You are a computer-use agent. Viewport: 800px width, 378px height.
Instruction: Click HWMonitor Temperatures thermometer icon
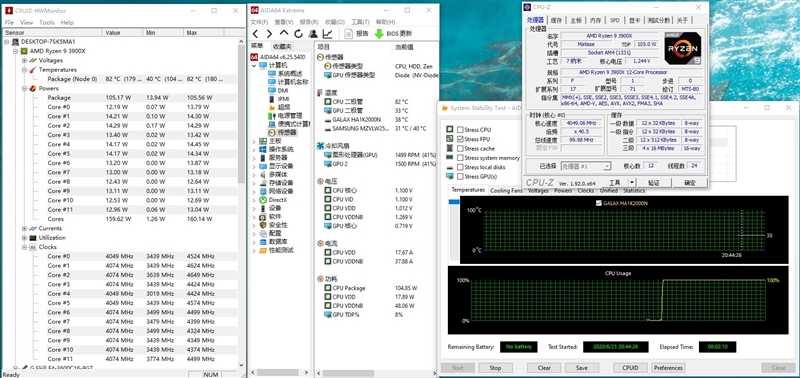(x=33, y=69)
